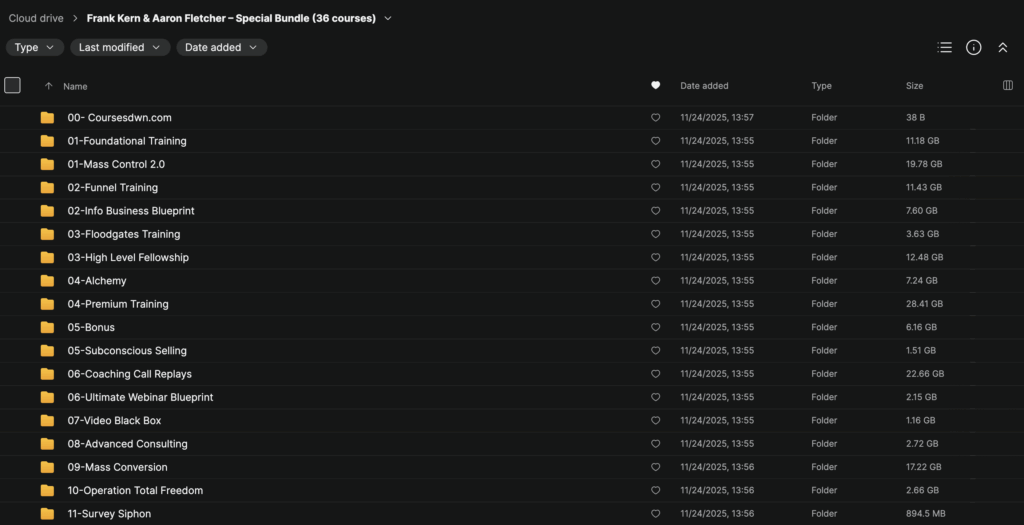This screenshot has width=1024, height=525.
Task: Expand the Date added filter dropdown
Action: click(x=221, y=47)
